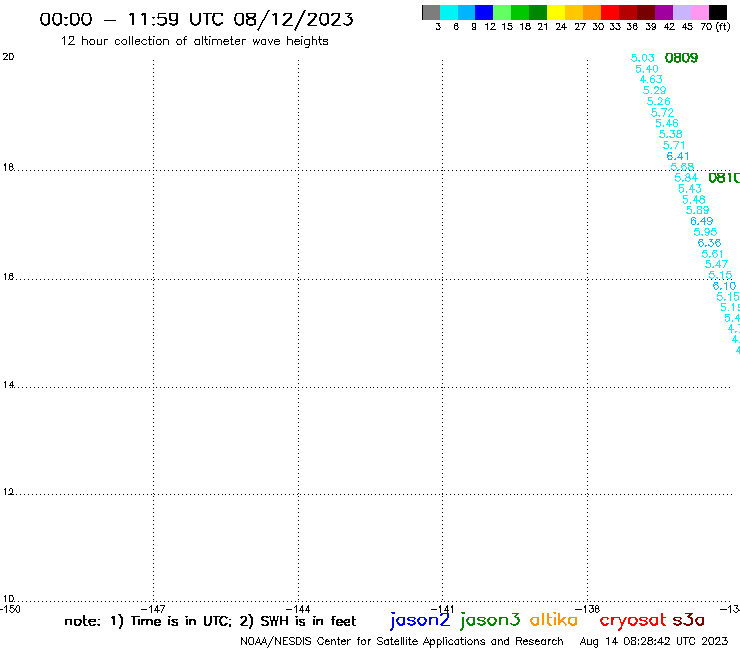
Task: Select the 5.72 wave height value
Action: (x=662, y=113)
